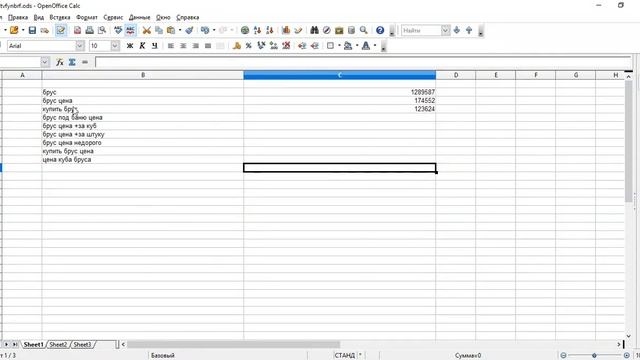Open the Arial font name dropdown
Image resolution: width=640 pixels, height=360 pixels.
click(x=80, y=46)
